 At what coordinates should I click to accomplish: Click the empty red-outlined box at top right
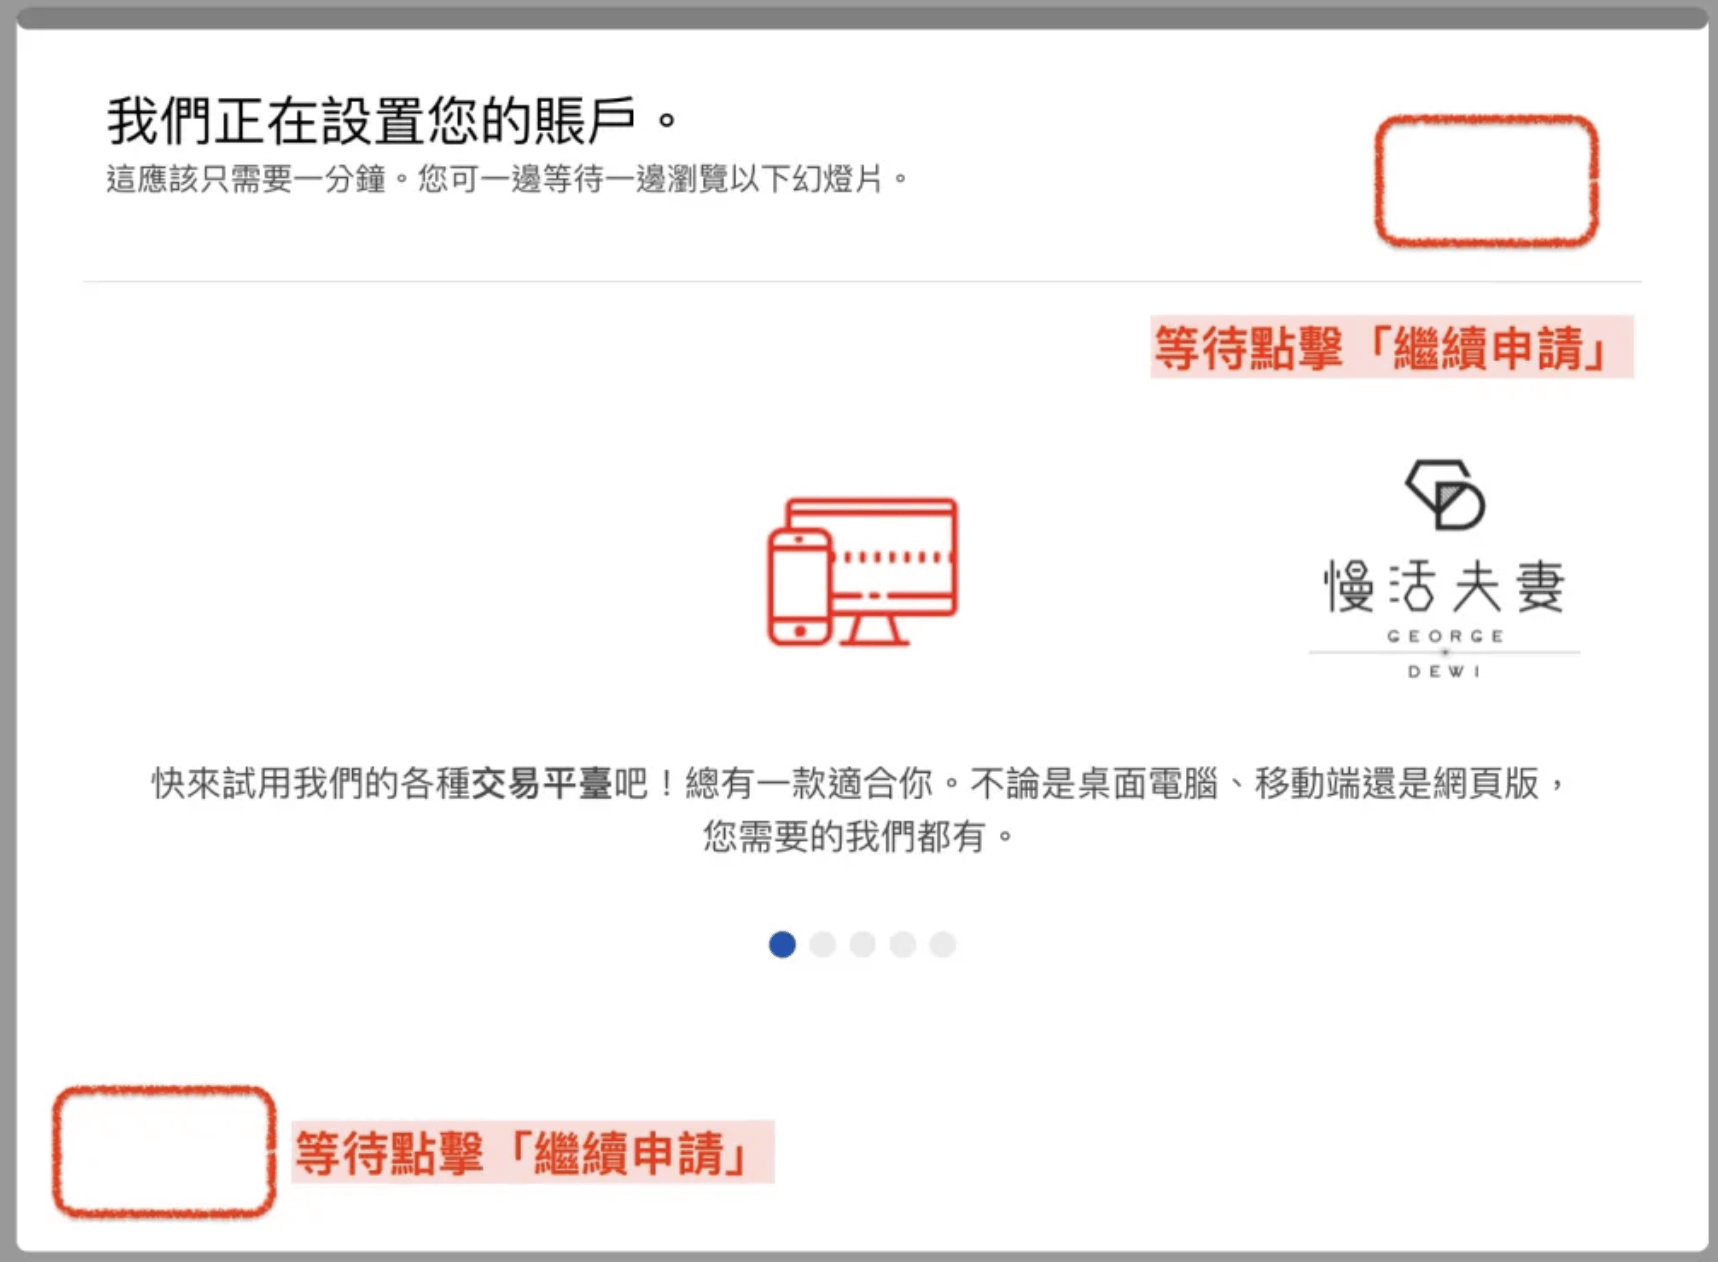click(x=1486, y=181)
